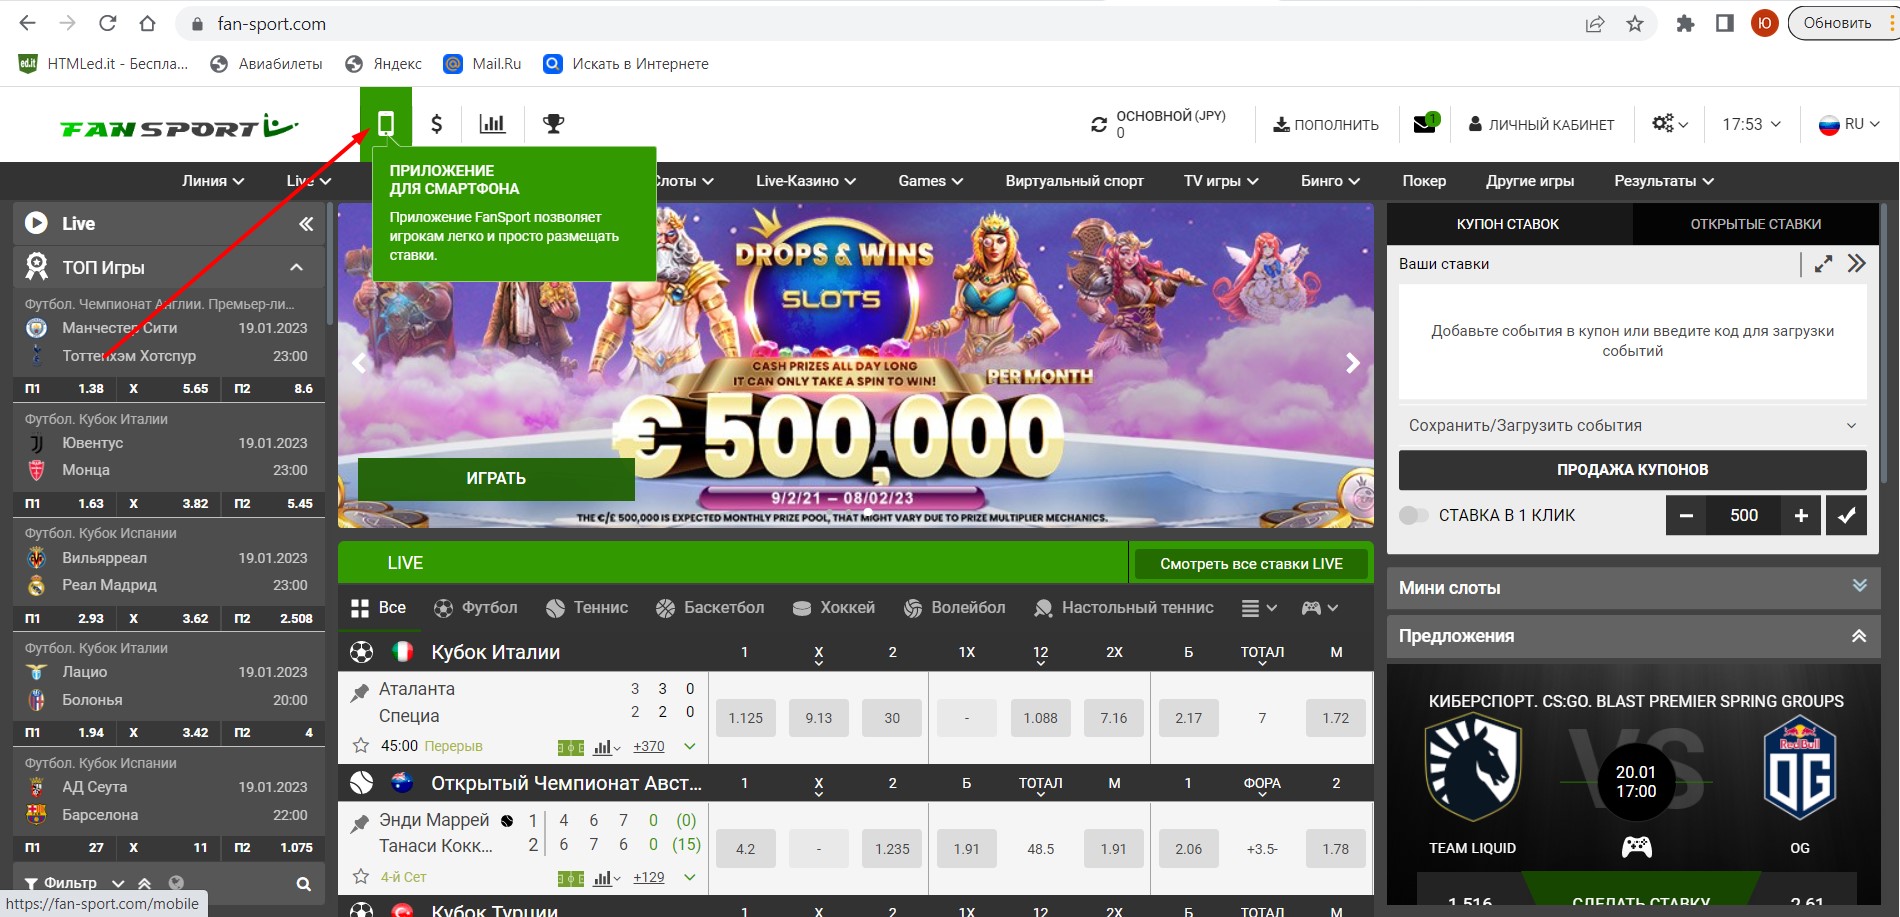The width and height of the screenshot is (1900, 917).
Task: Collapse the ТОП Игры section
Action: [x=296, y=267]
